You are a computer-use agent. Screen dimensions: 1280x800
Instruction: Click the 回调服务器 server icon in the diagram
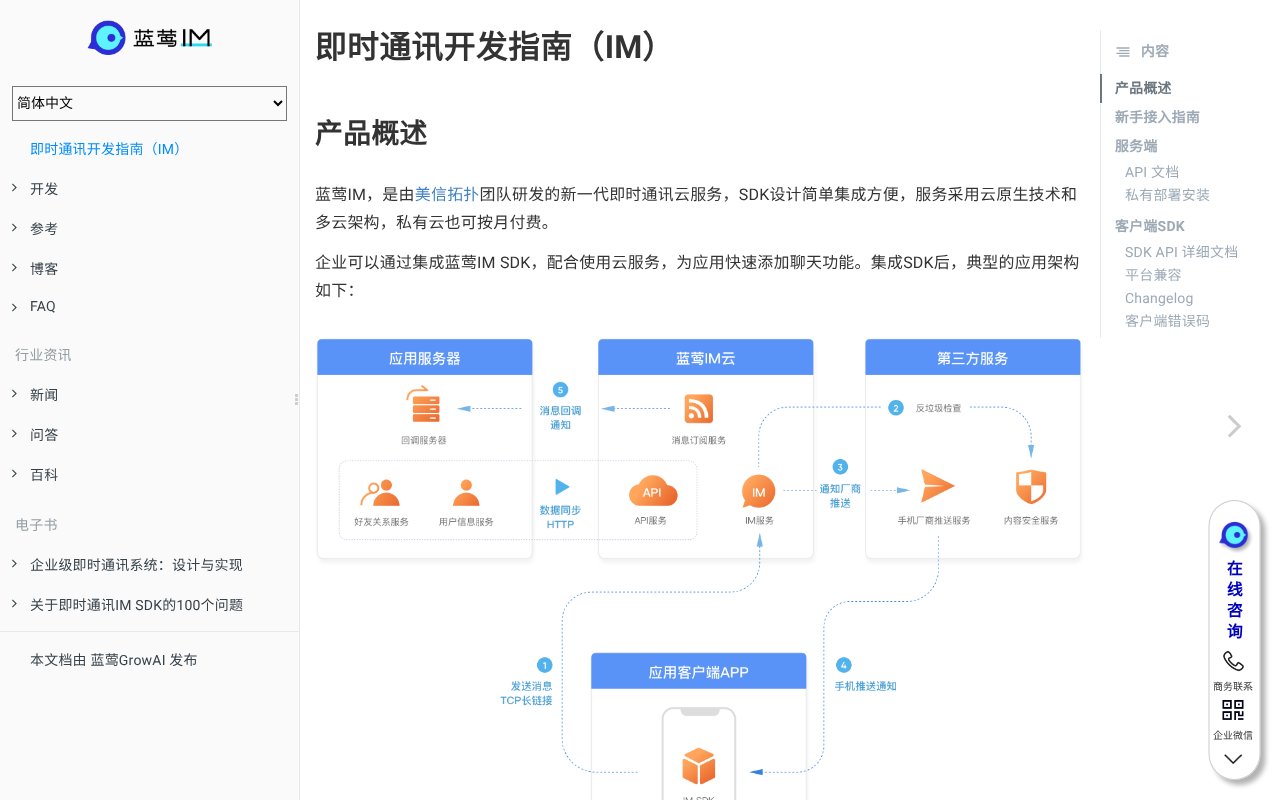[x=423, y=406]
